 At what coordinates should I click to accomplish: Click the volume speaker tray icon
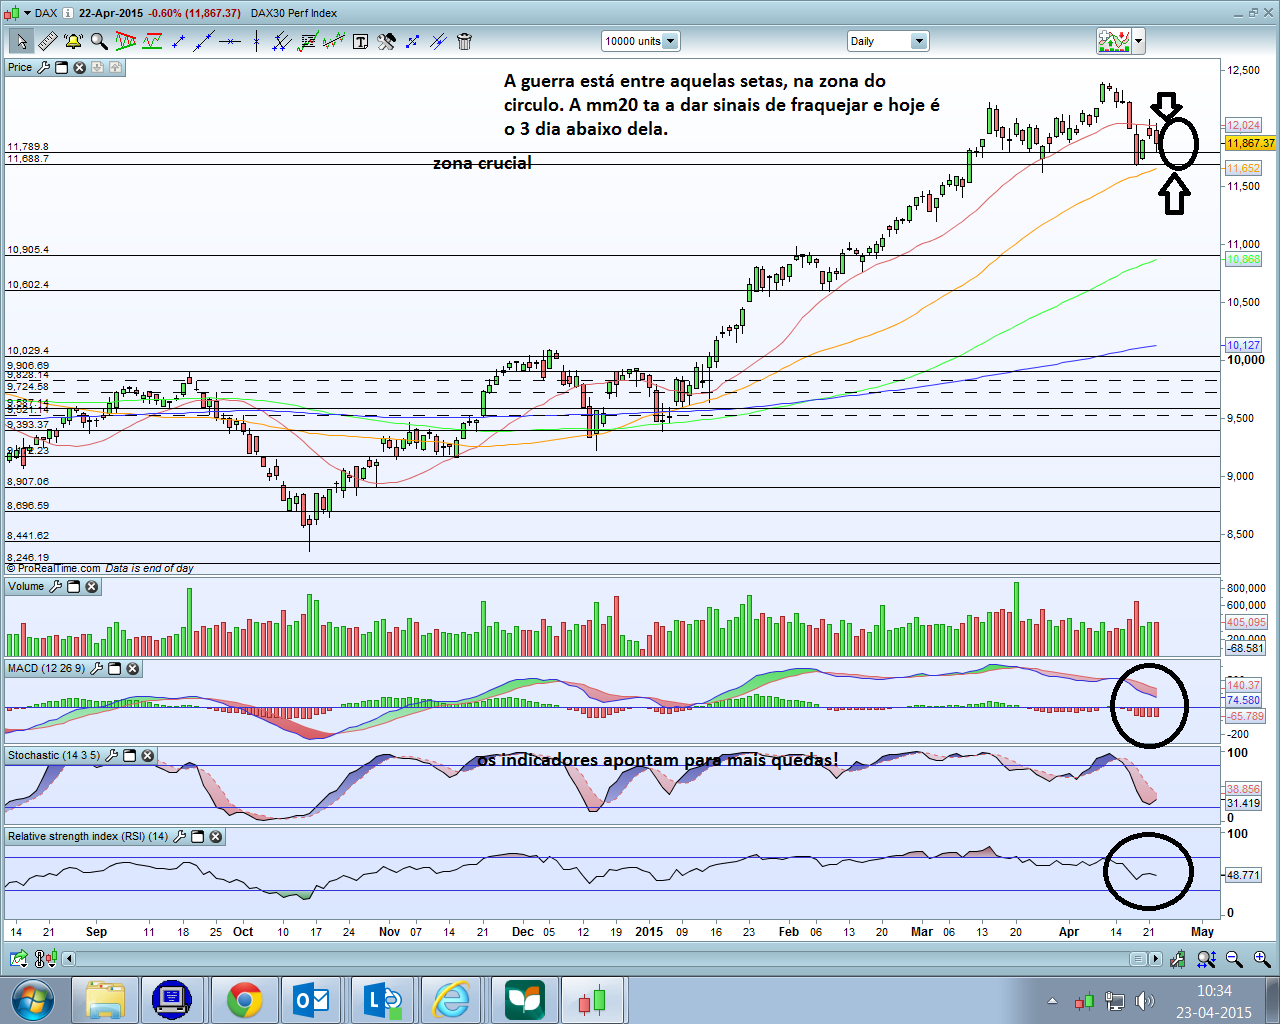click(1145, 1001)
